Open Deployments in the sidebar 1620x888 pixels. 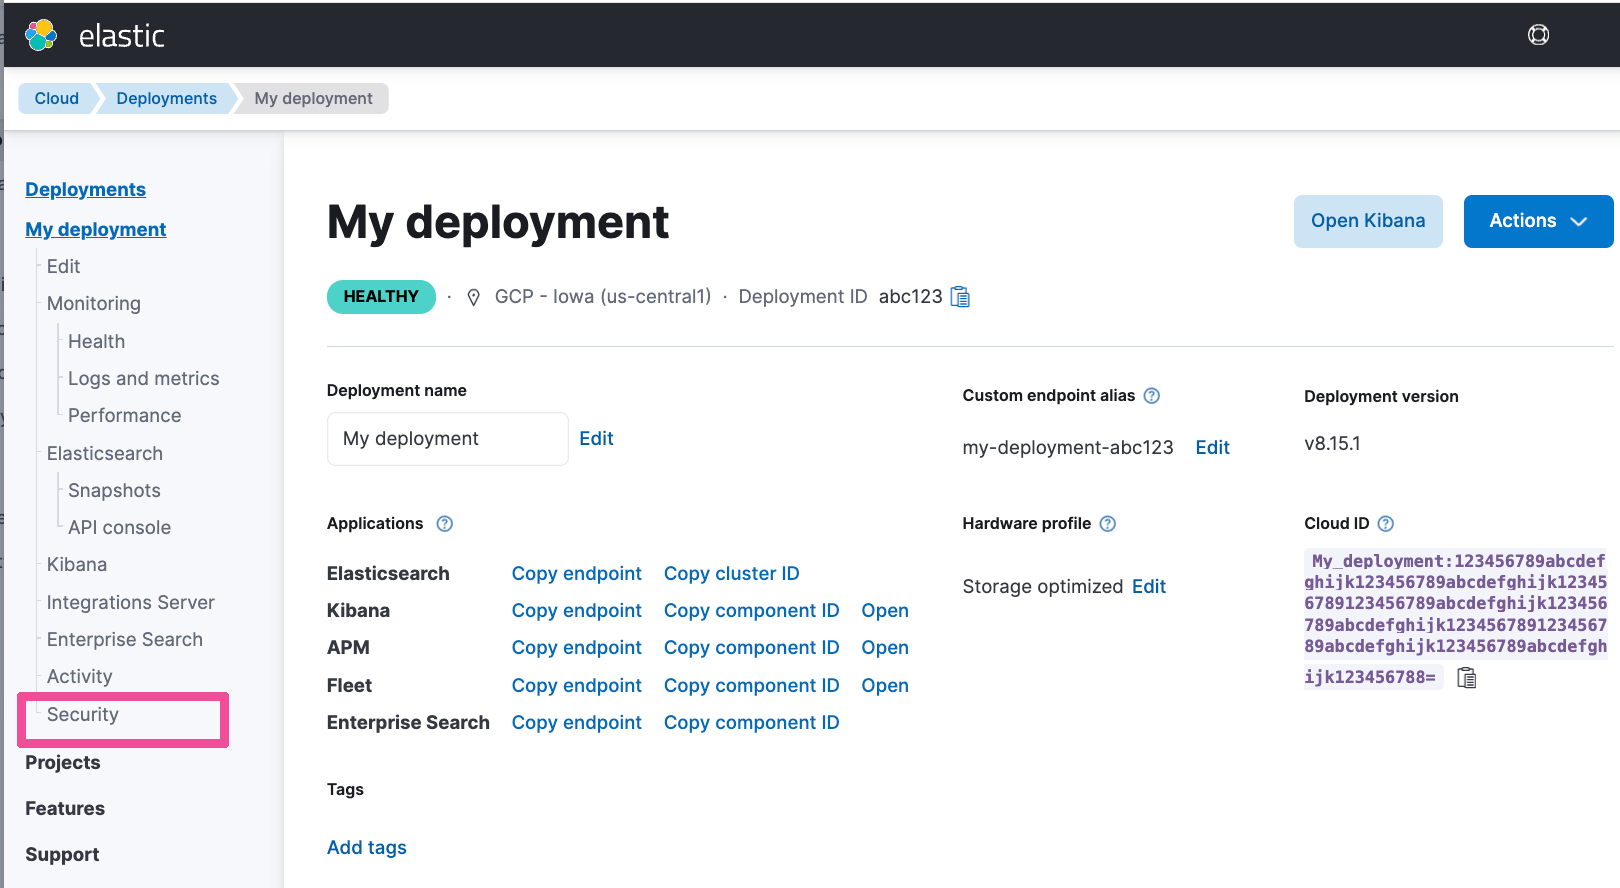pos(85,190)
